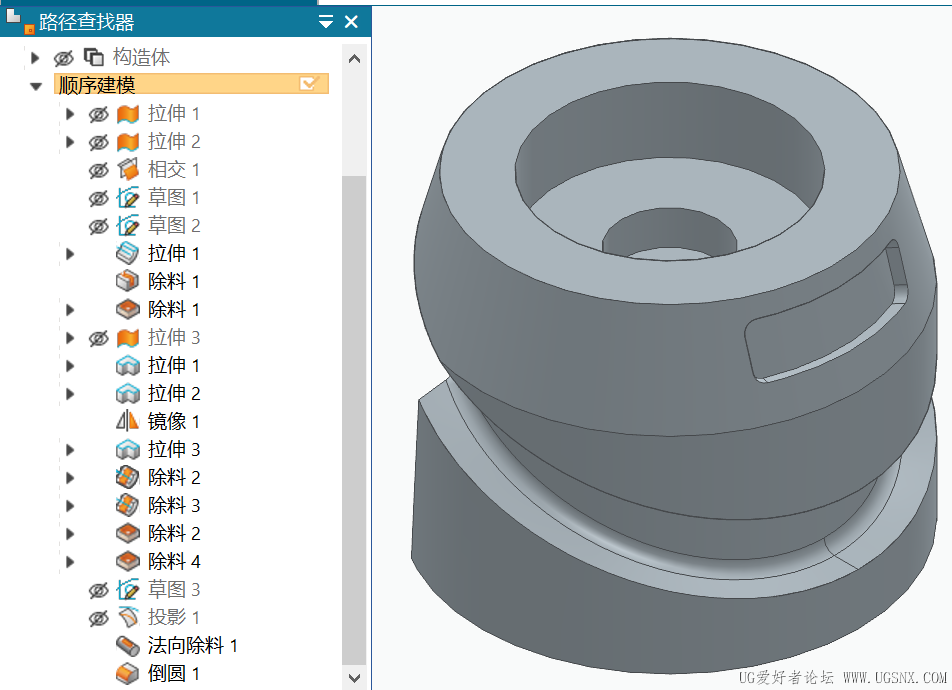Screen dimensions: 952x690
Task: Click the PathFinder scrollbar down arrow
Action: [x=355, y=678]
